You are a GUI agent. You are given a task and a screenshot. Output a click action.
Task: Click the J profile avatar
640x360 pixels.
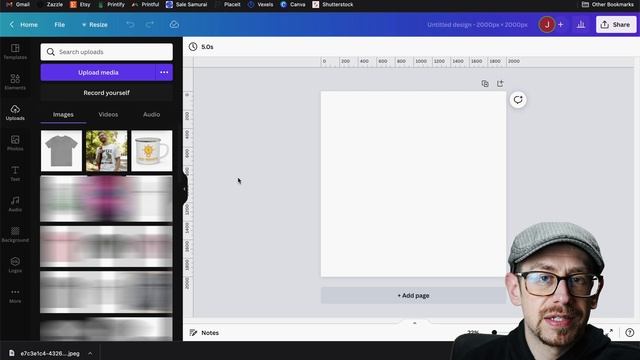click(x=547, y=24)
